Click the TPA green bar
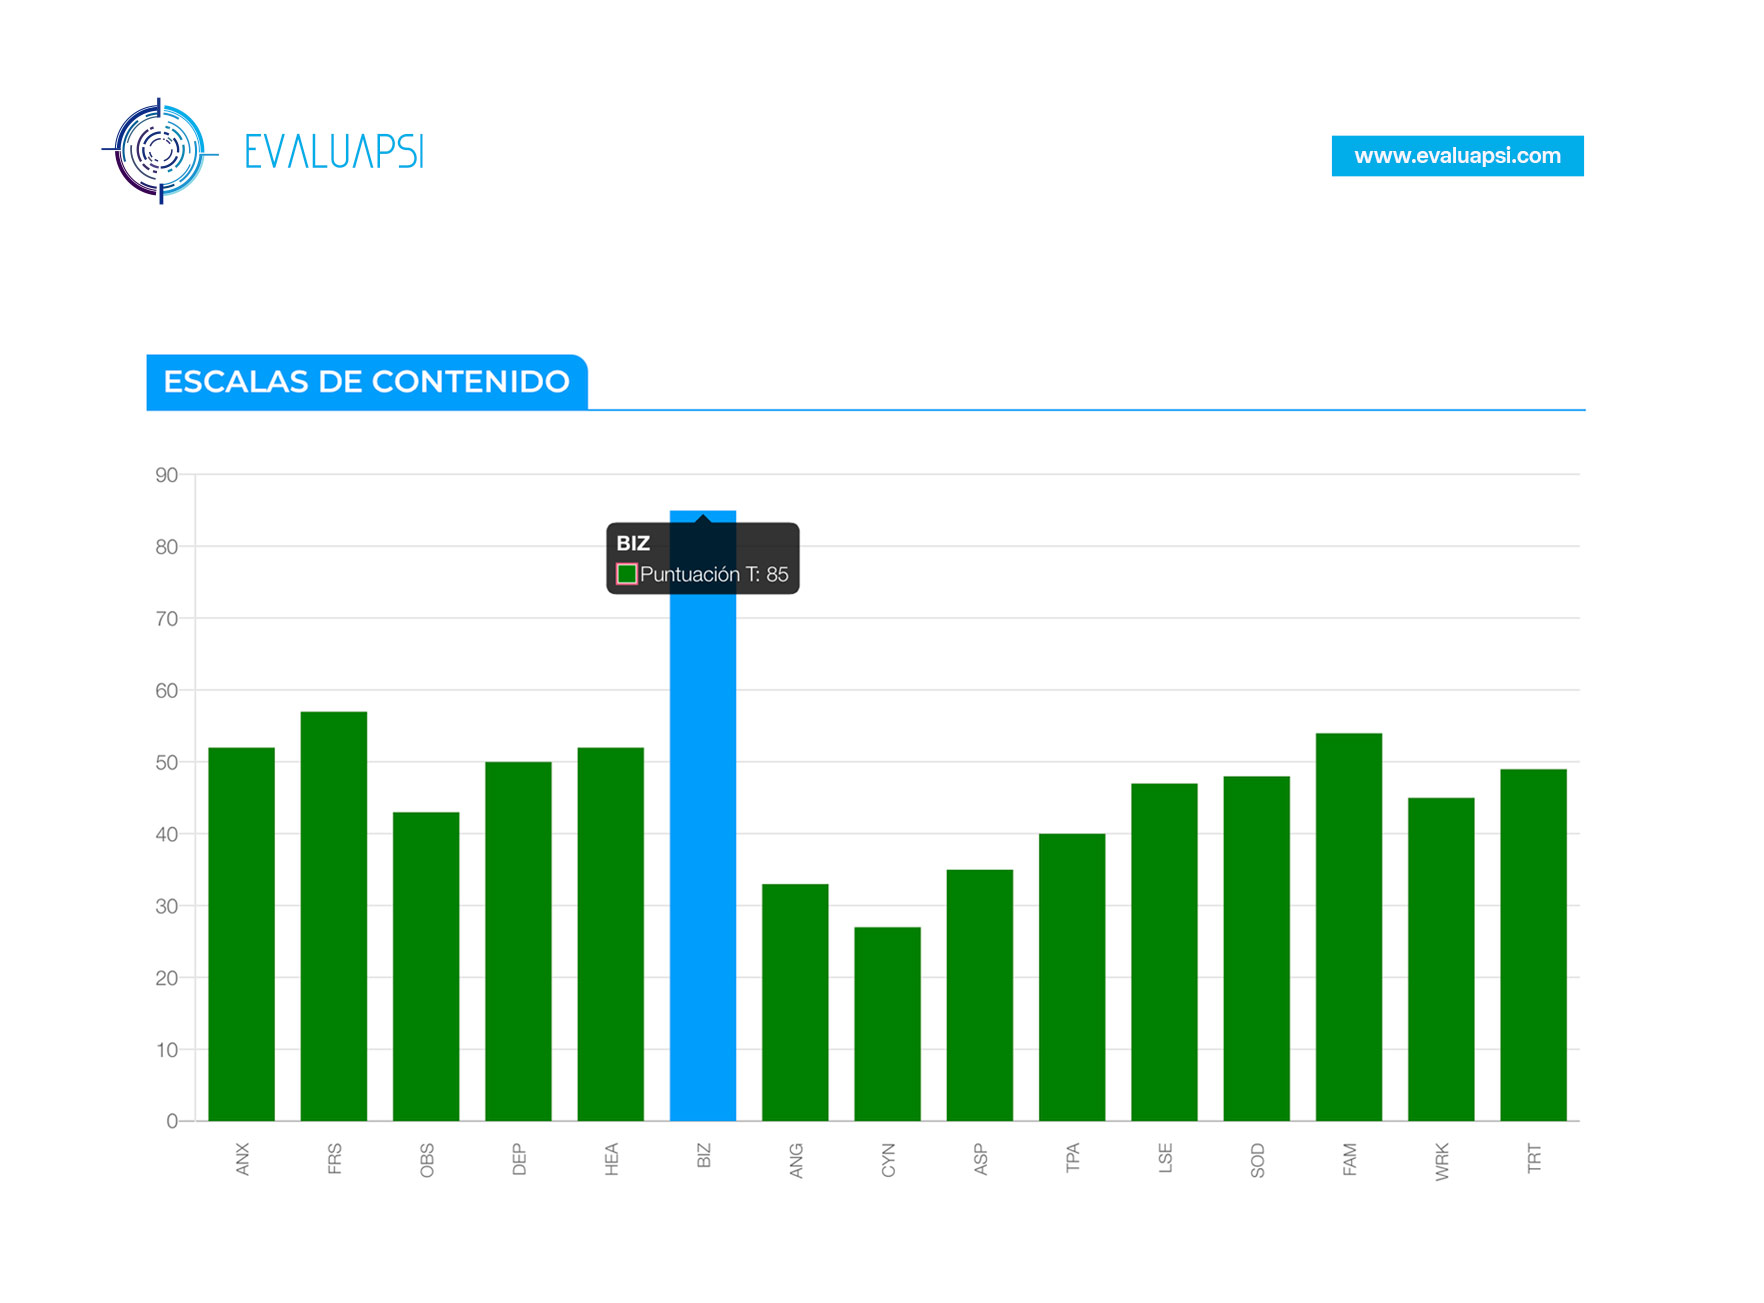This screenshot has width=1764, height=1303. 1072,977
